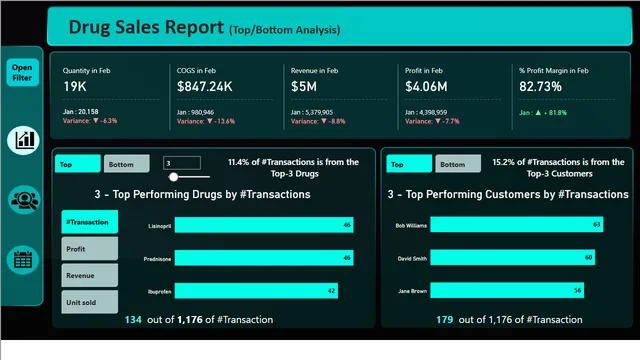Select Top in the drugs panel
The height and width of the screenshot is (360, 640).
78,164
